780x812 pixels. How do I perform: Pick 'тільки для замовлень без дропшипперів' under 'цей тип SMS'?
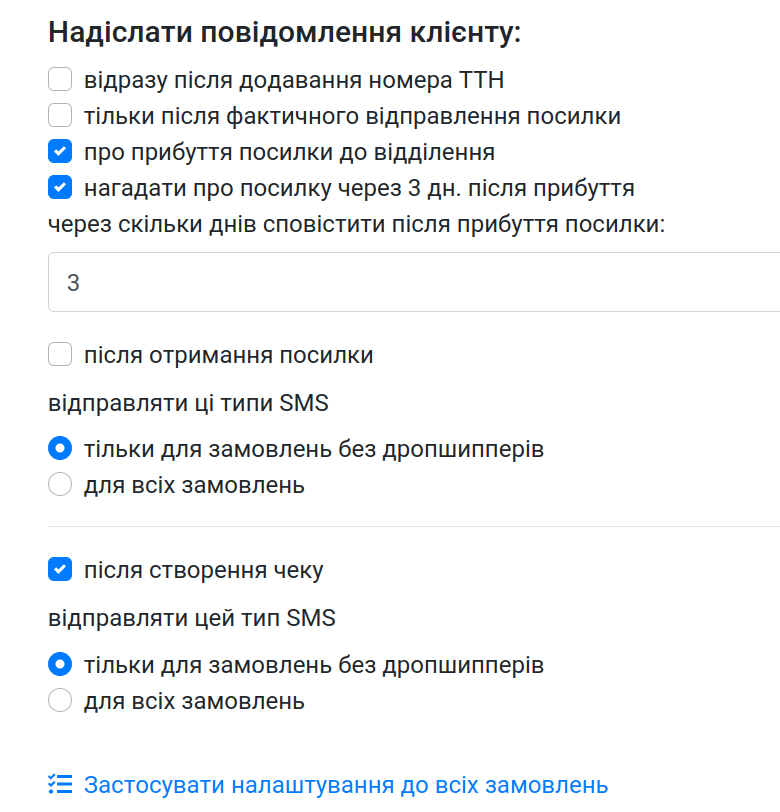60,665
